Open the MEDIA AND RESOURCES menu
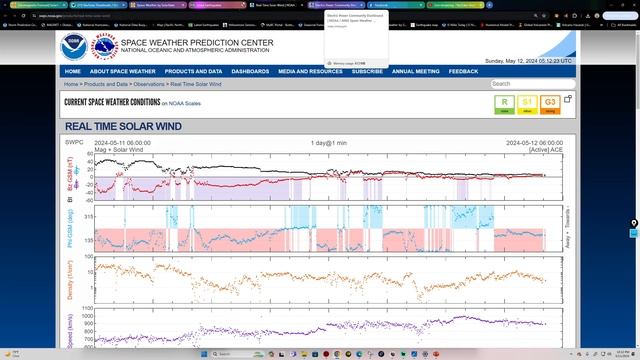Viewport: 640px width, 360px height. click(x=310, y=71)
